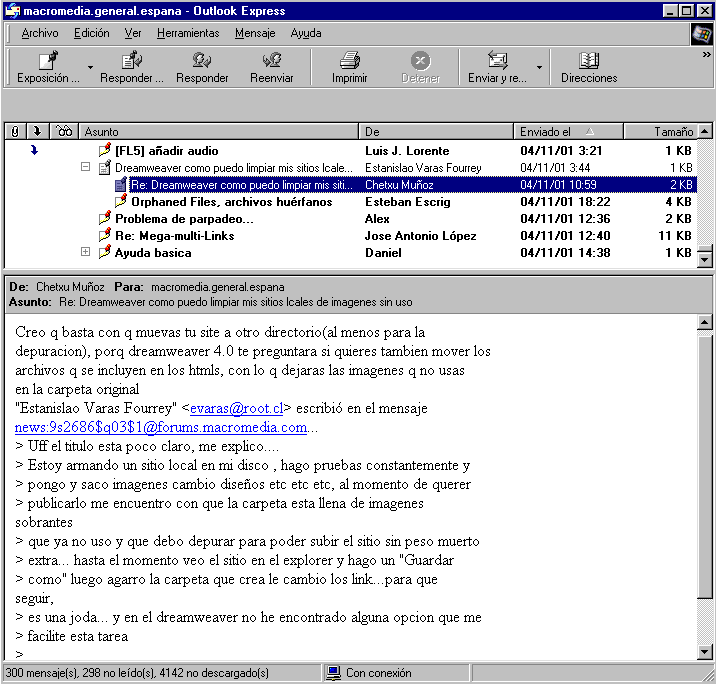The height and width of the screenshot is (684, 716).
Task: Open the Exposición dropdown arrow
Action: point(90,68)
